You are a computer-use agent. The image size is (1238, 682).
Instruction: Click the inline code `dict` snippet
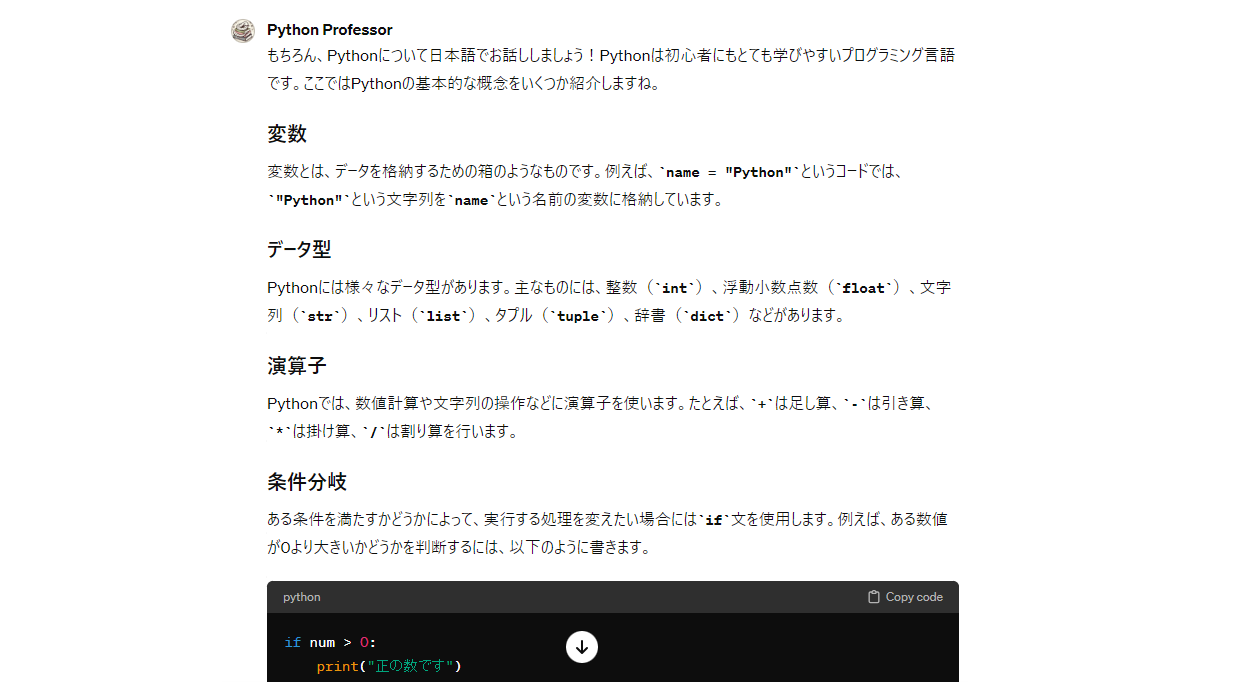tap(710, 315)
